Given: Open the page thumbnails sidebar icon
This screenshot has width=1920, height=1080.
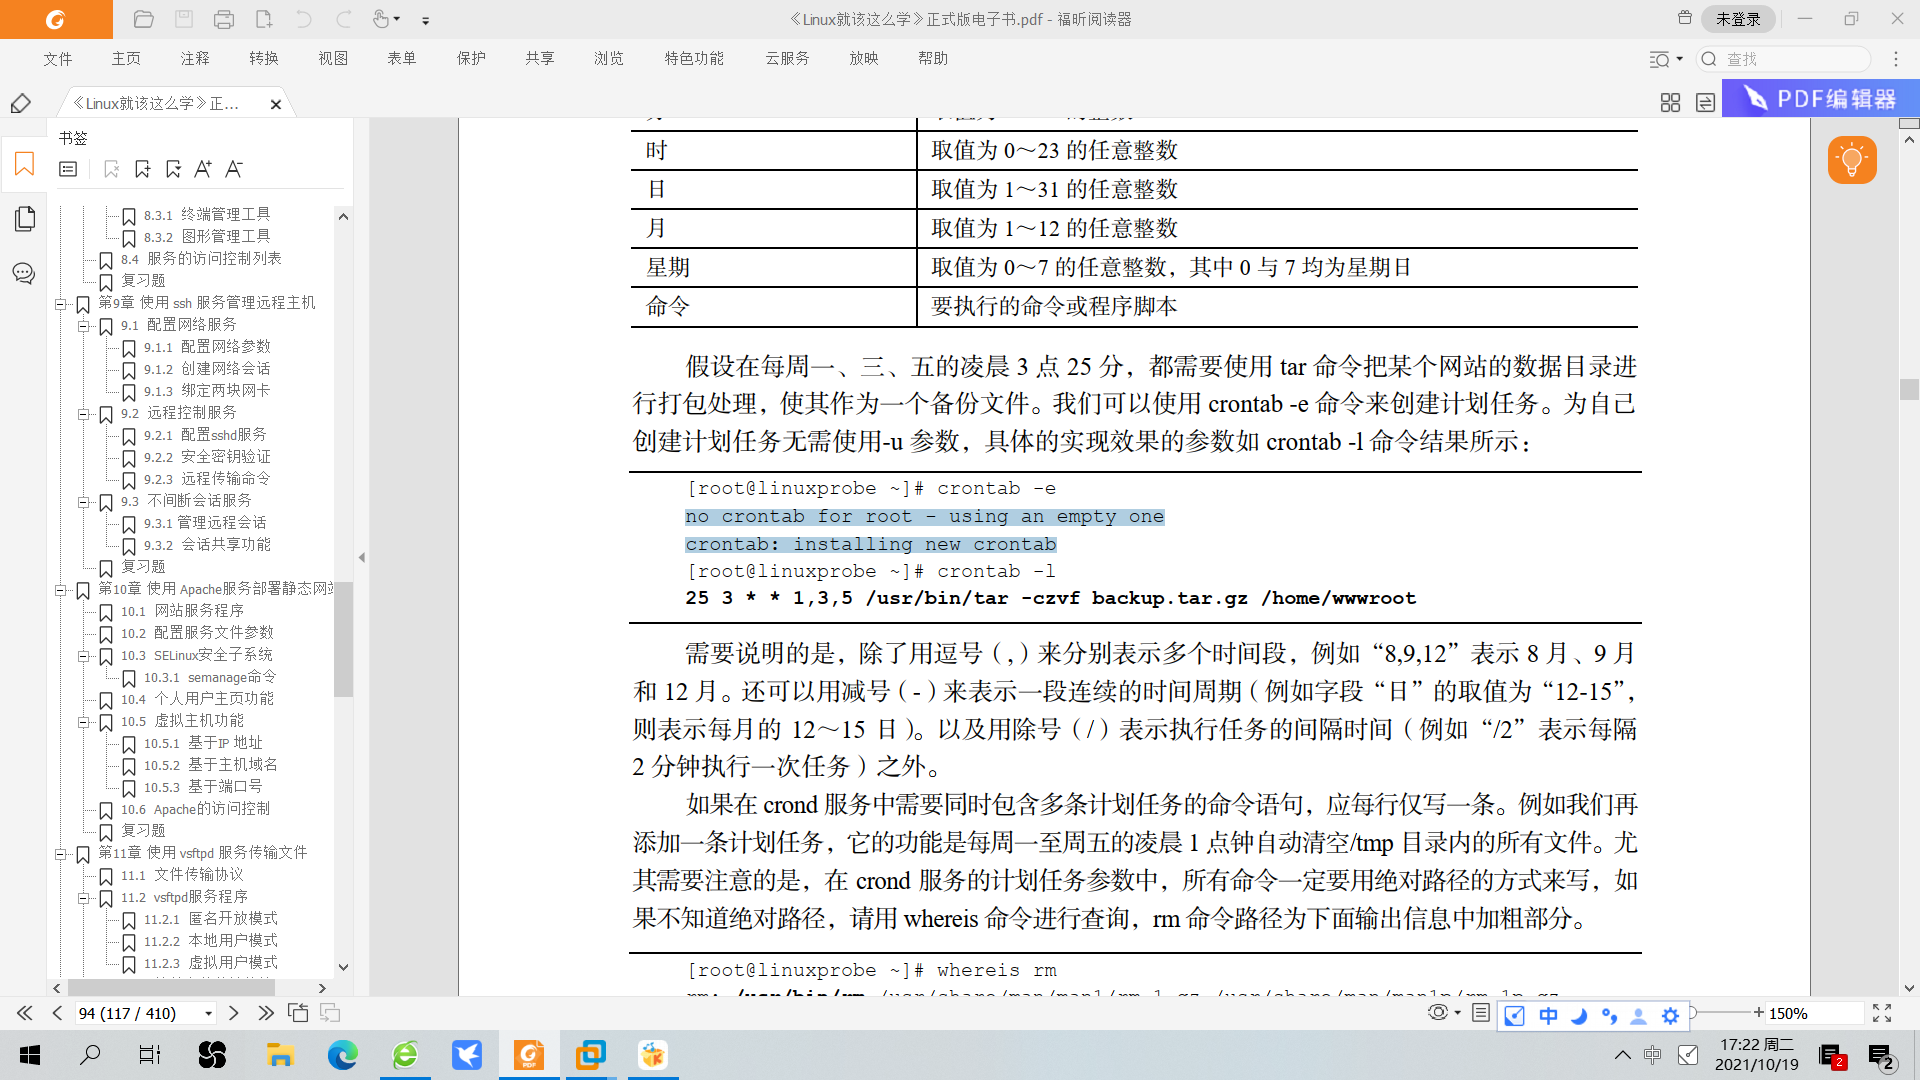Looking at the screenshot, I should (x=25, y=218).
